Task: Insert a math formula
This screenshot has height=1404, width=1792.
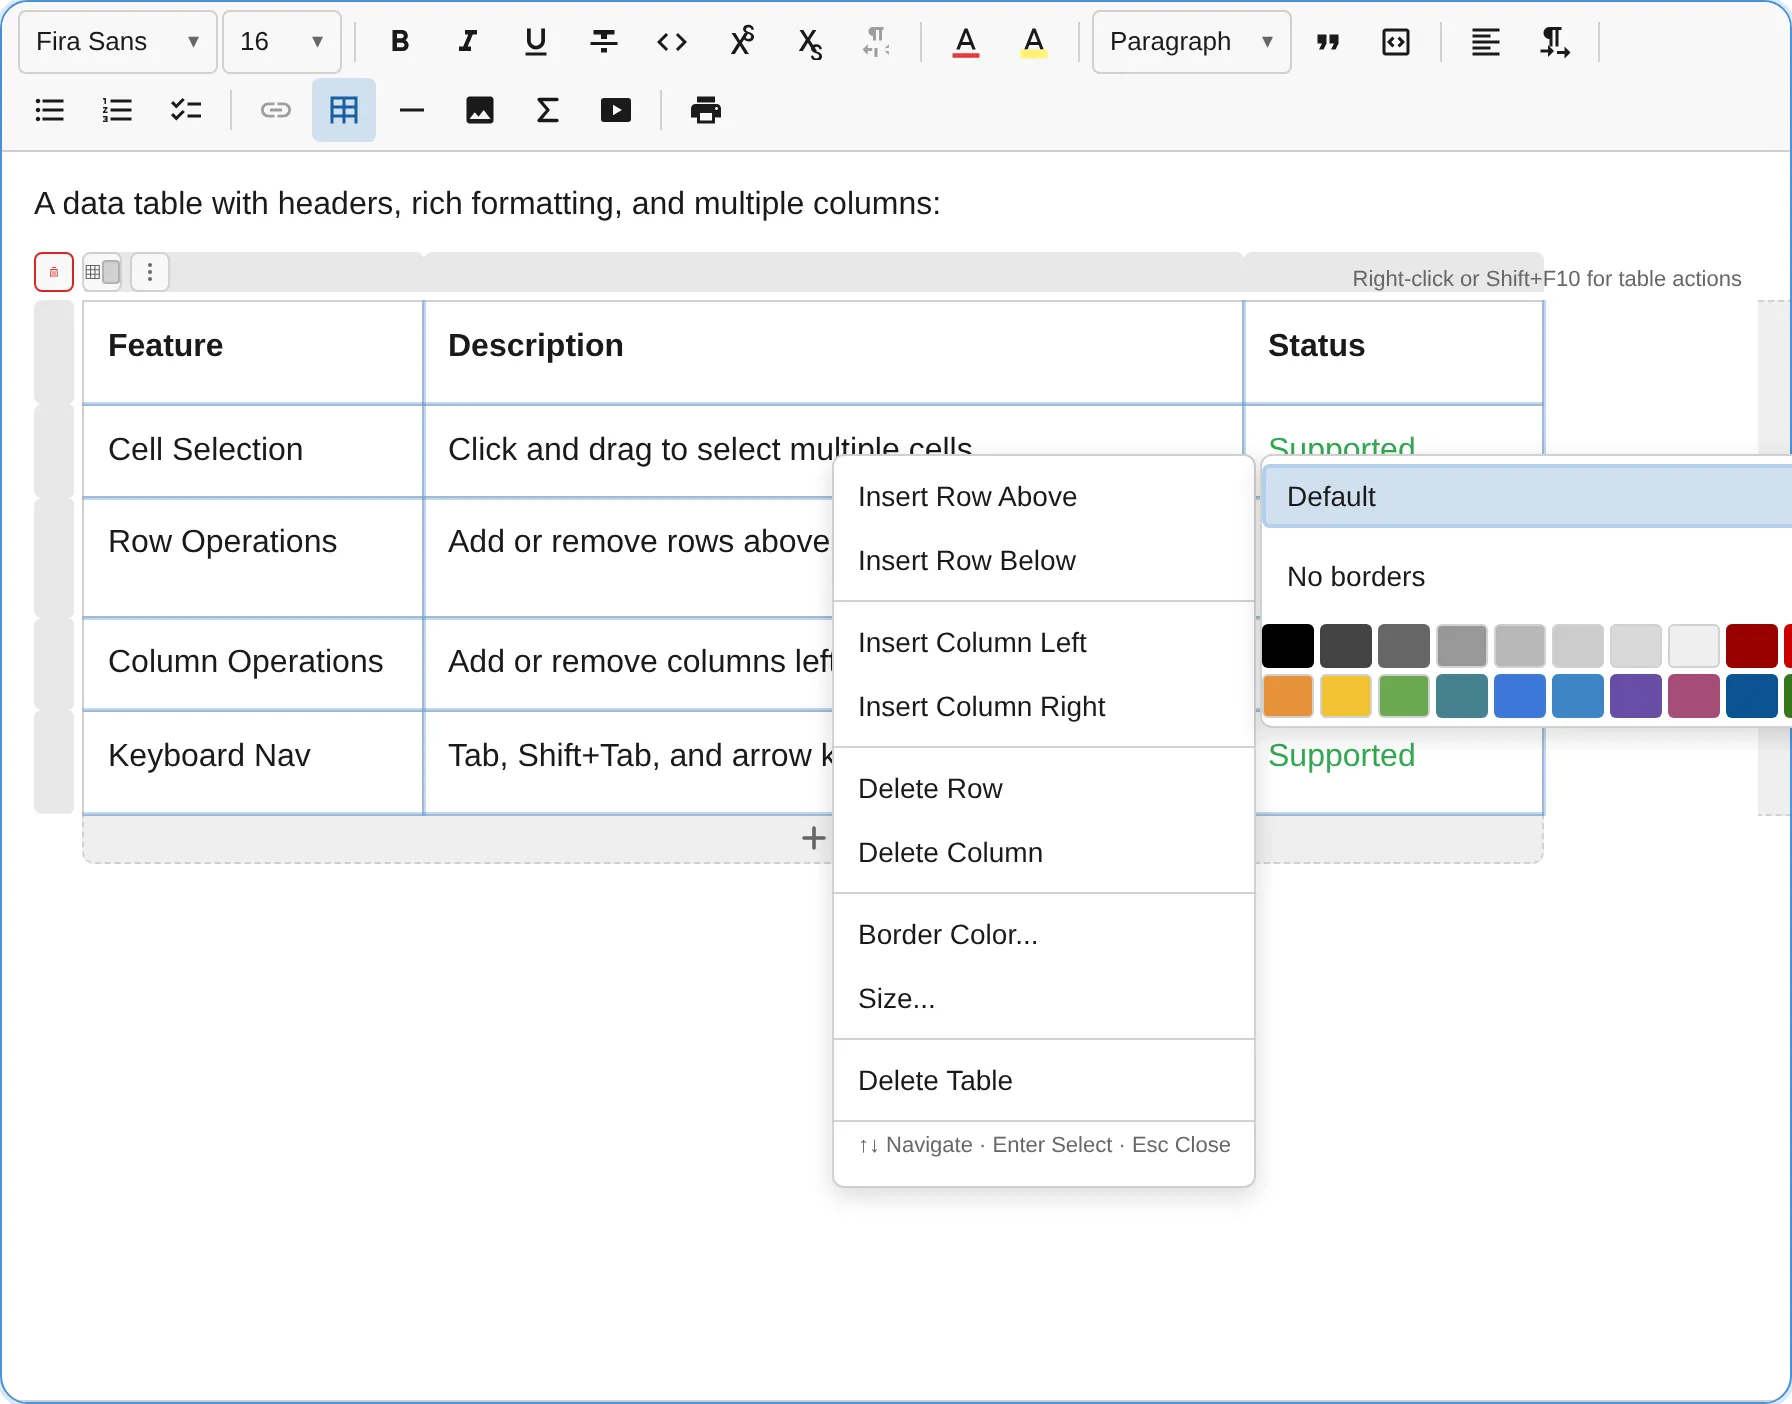Action: [548, 110]
